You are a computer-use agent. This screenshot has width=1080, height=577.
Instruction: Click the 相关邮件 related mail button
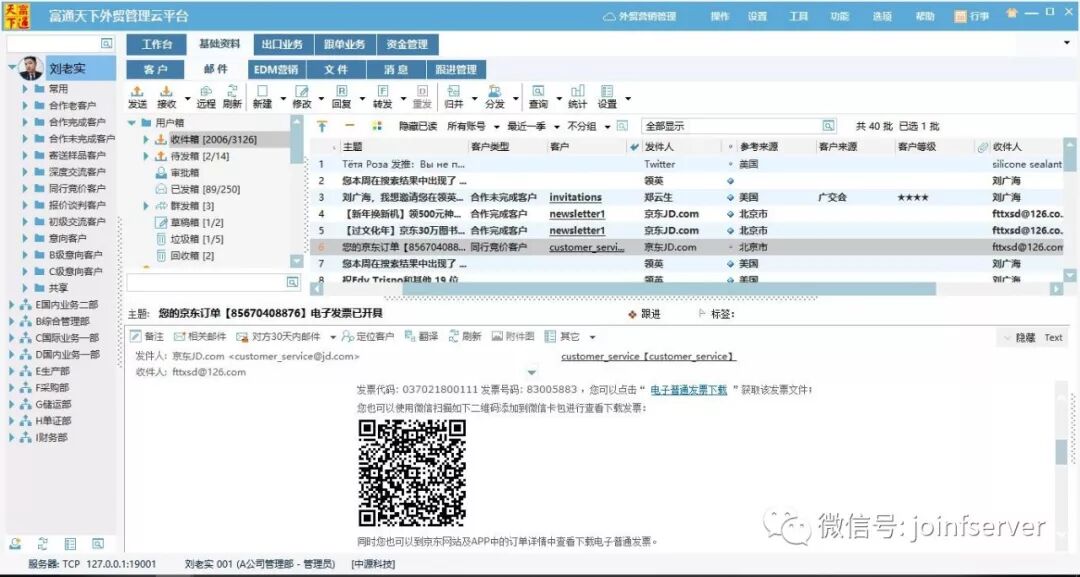[200, 337]
